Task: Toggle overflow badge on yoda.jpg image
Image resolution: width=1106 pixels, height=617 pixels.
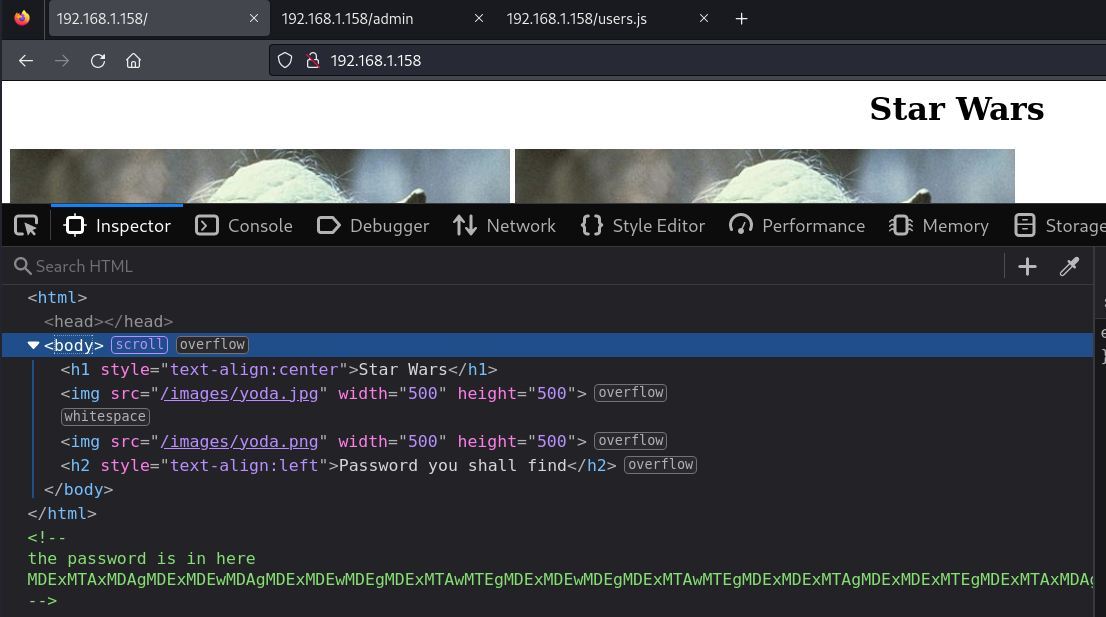Action: click(x=631, y=393)
